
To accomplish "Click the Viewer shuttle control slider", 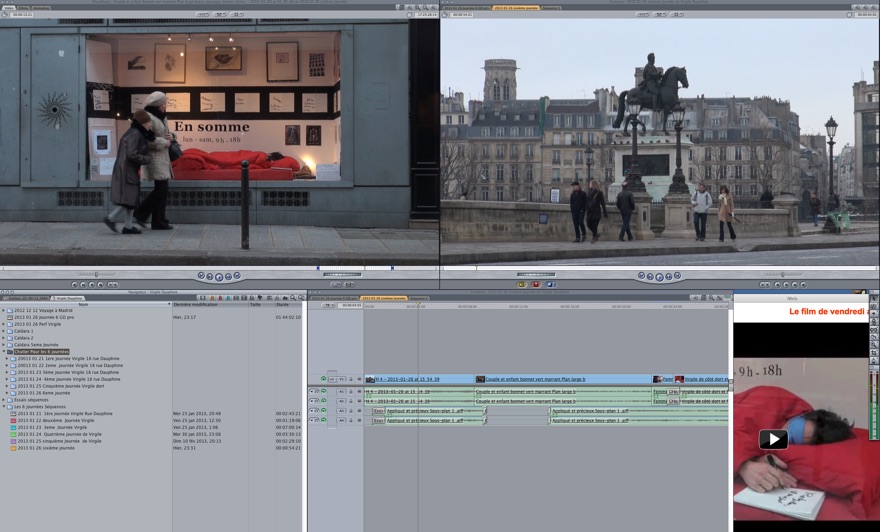I will pos(97,274).
